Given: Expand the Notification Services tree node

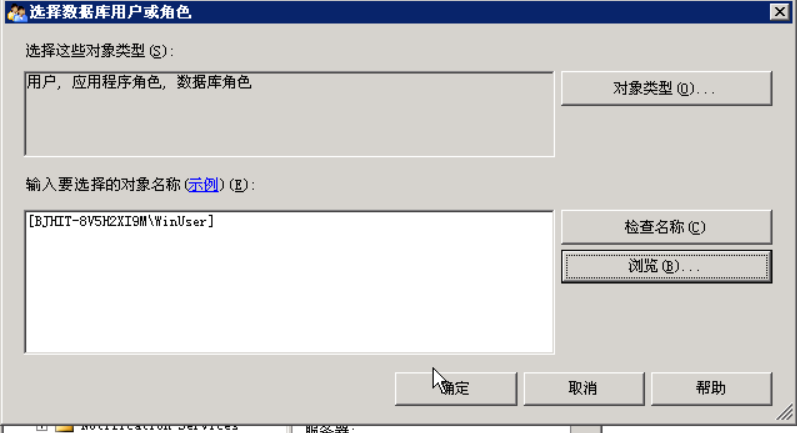Looking at the screenshot, I should tap(42, 427).
